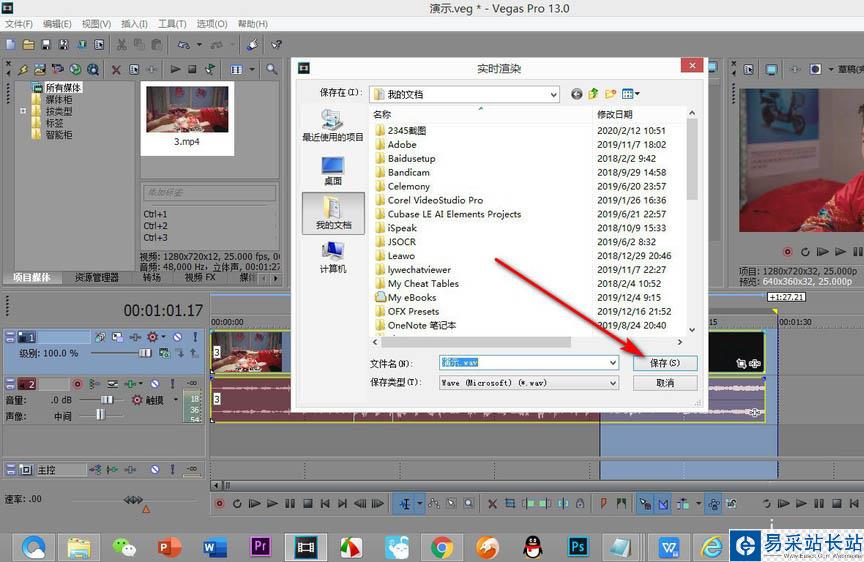Toggle solo on the 主控 bus track
This screenshot has height=562, width=864.
pos(172,469)
